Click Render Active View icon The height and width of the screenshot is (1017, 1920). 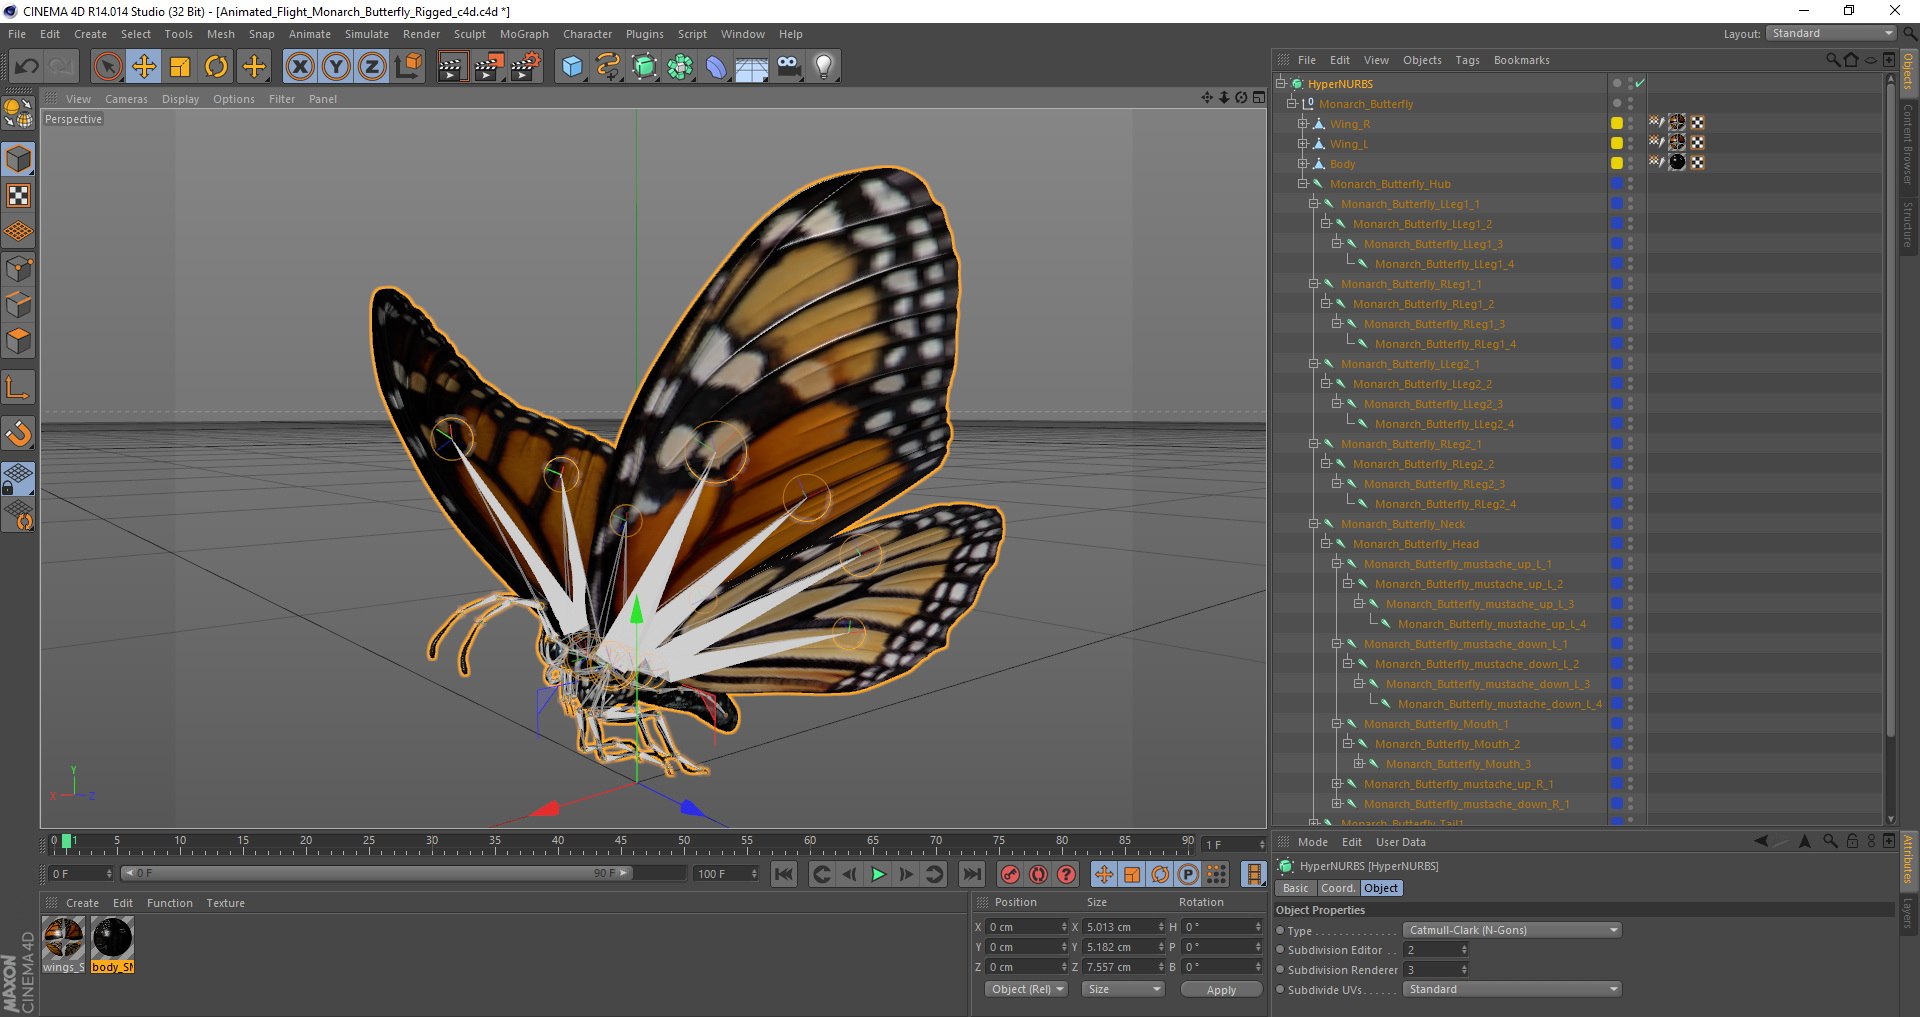pyautogui.click(x=452, y=67)
